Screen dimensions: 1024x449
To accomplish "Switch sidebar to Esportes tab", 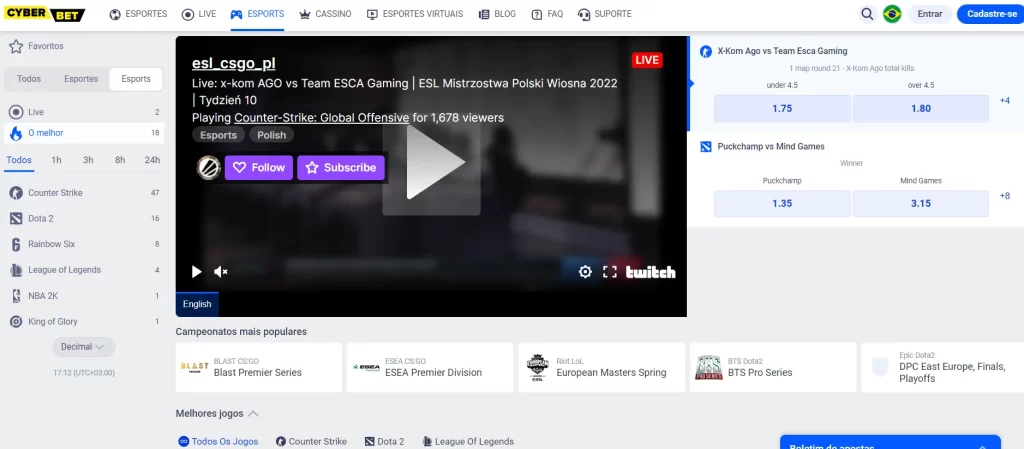I will tap(81, 79).
